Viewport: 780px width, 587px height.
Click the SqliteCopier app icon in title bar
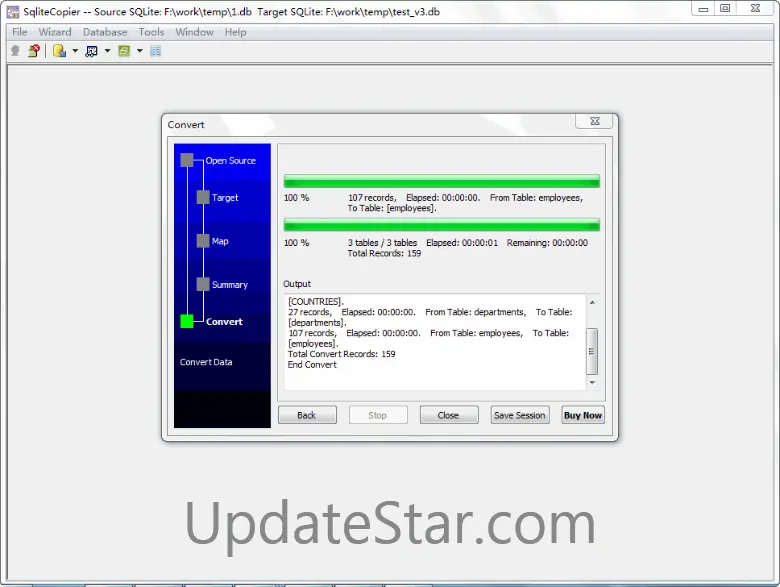[x=12, y=11]
